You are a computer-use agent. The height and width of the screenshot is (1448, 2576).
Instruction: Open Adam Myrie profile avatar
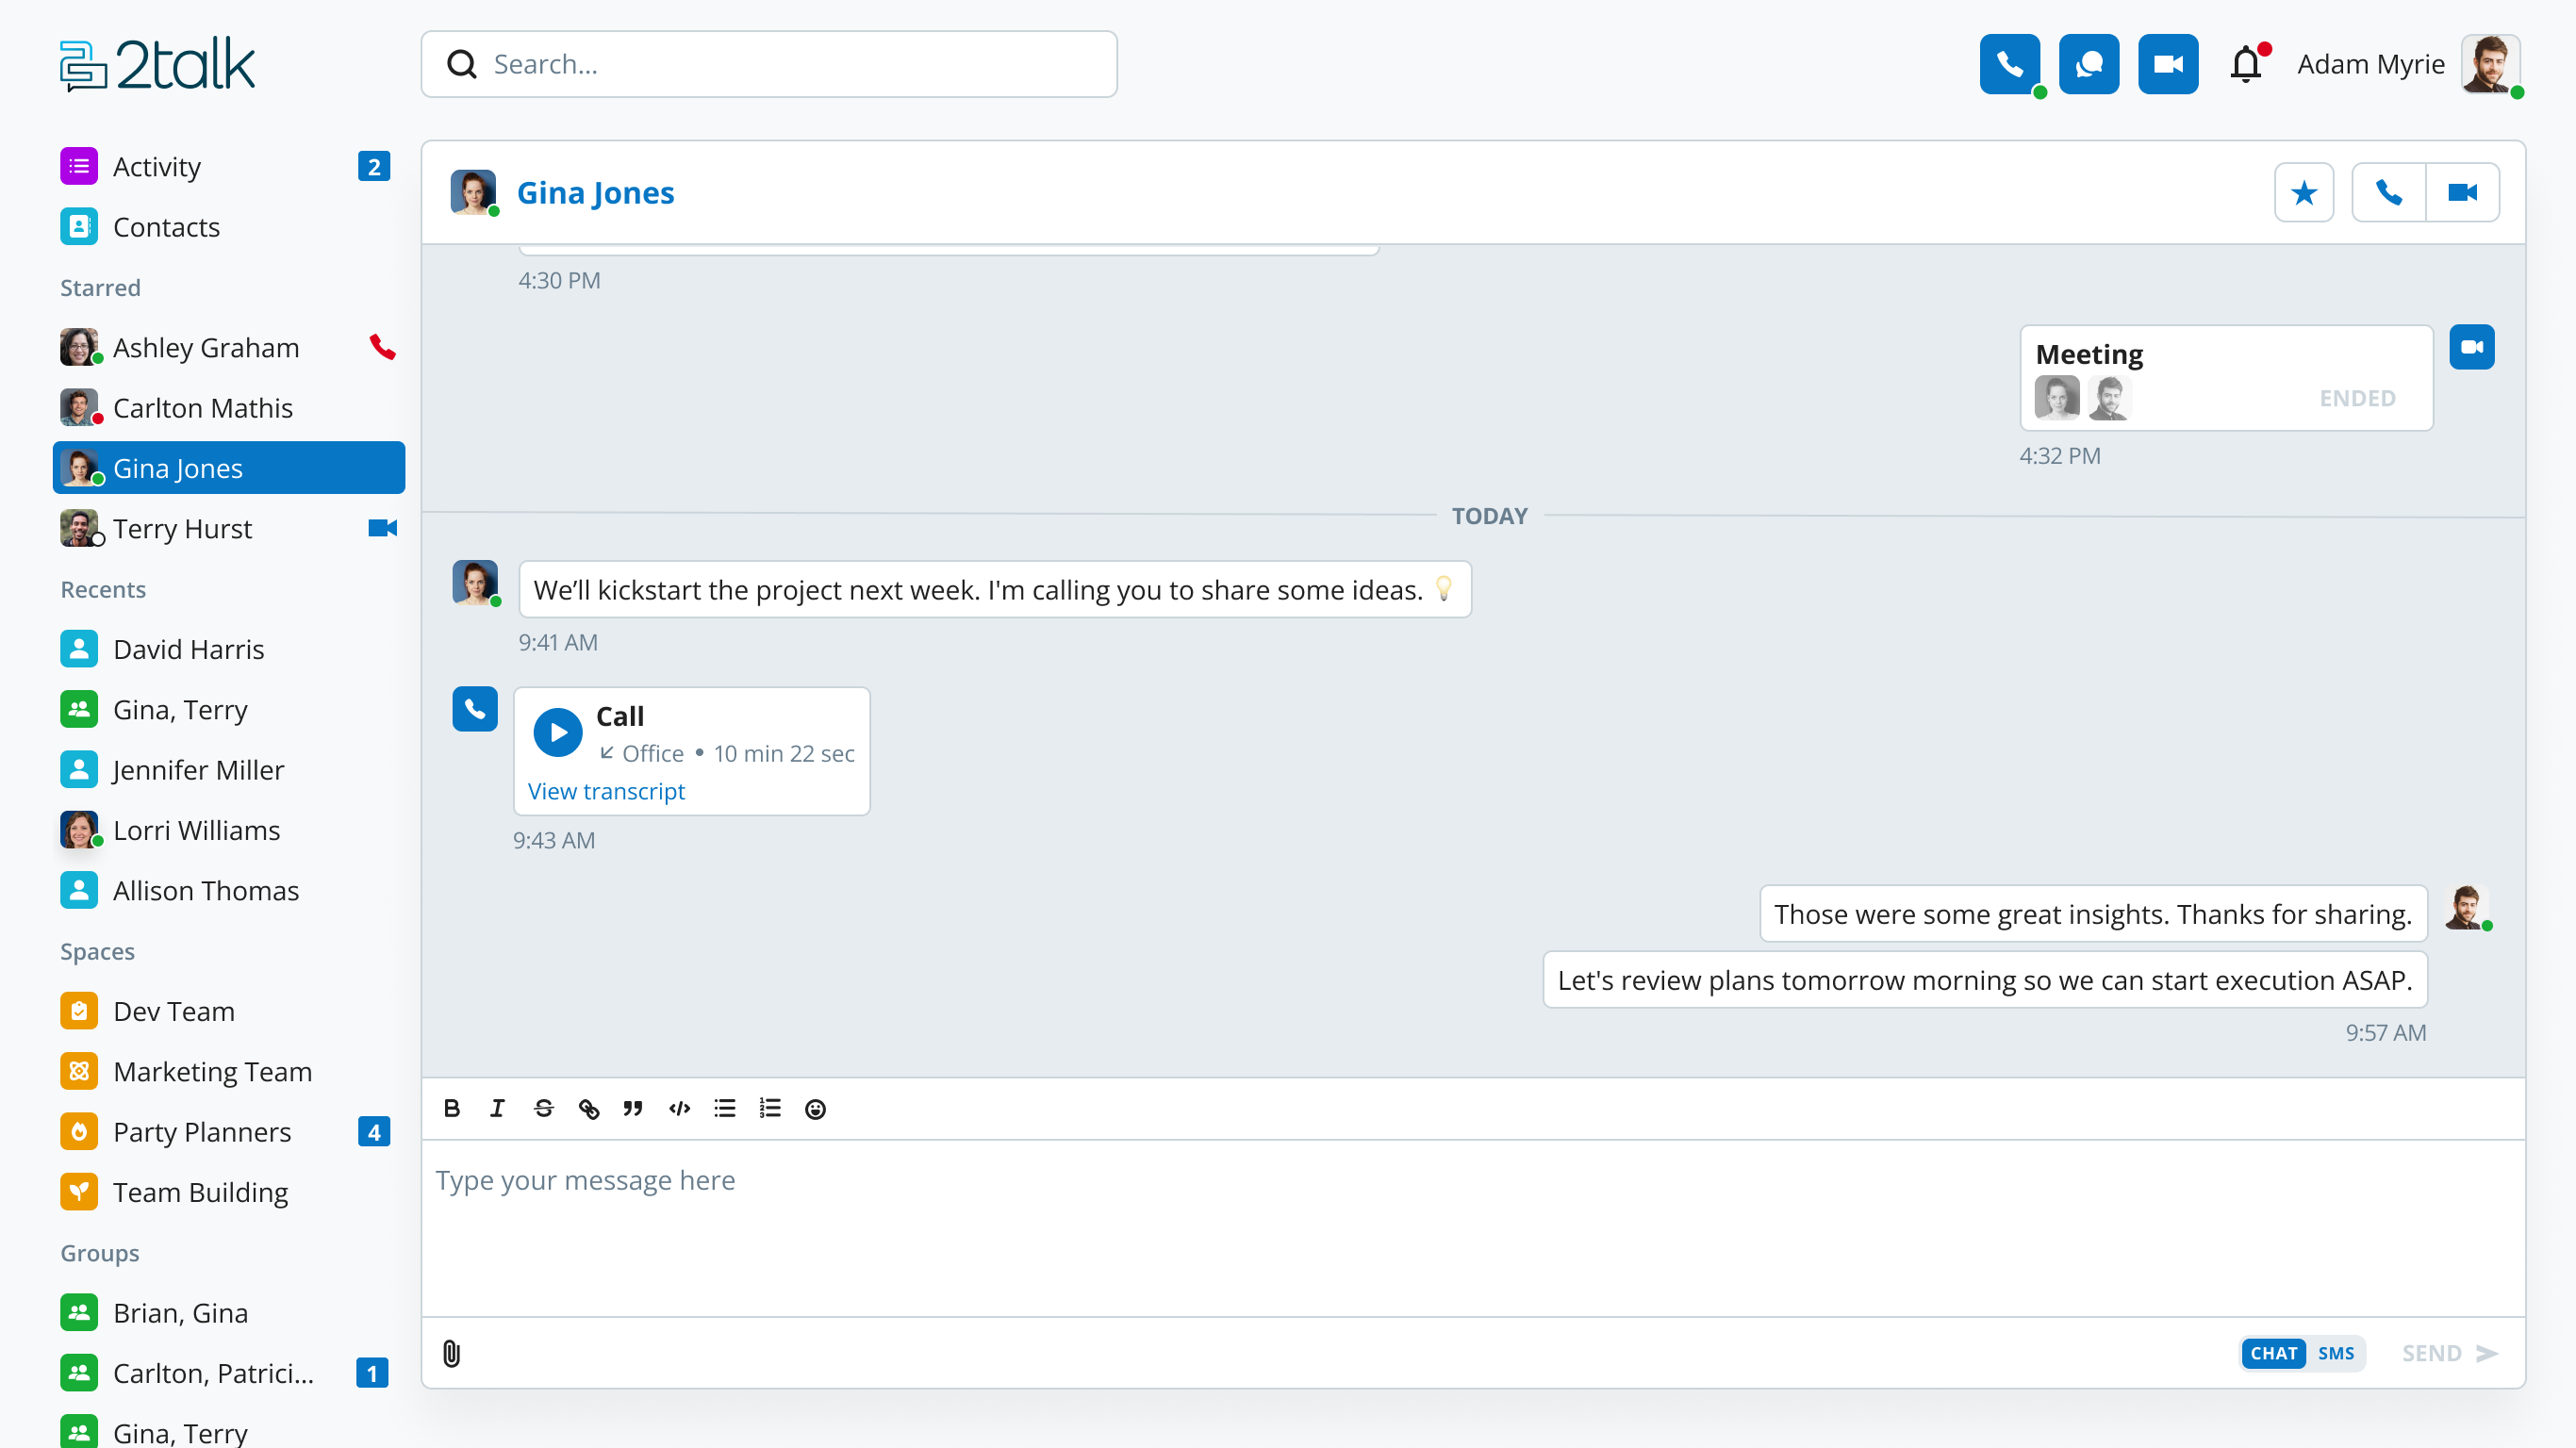point(2489,64)
